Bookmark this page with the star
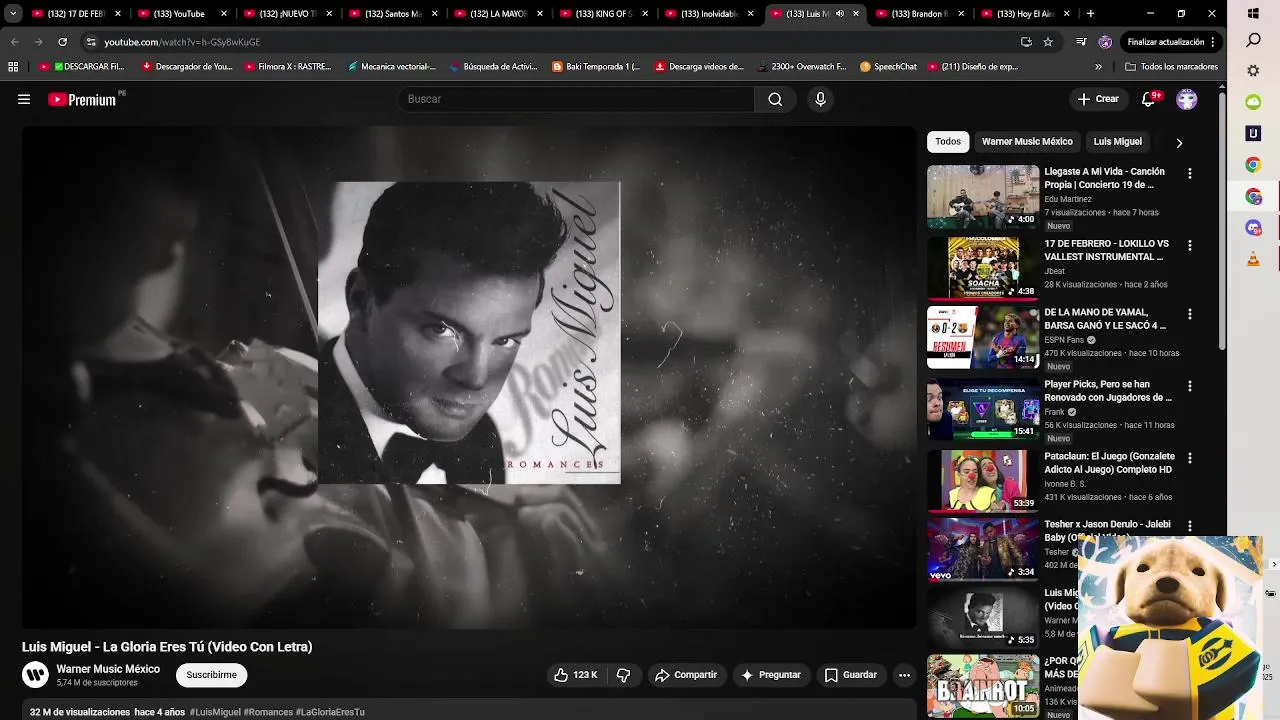 click(x=1048, y=42)
